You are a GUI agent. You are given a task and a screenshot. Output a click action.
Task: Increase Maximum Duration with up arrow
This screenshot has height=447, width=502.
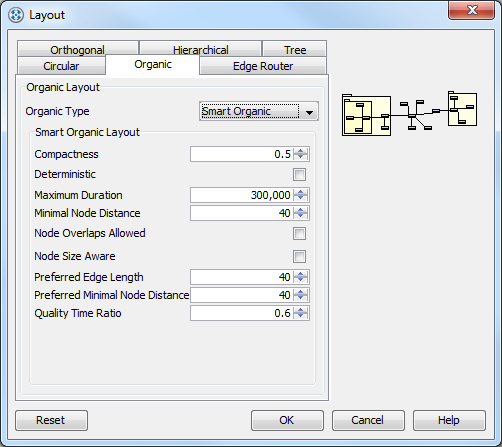(x=301, y=192)
